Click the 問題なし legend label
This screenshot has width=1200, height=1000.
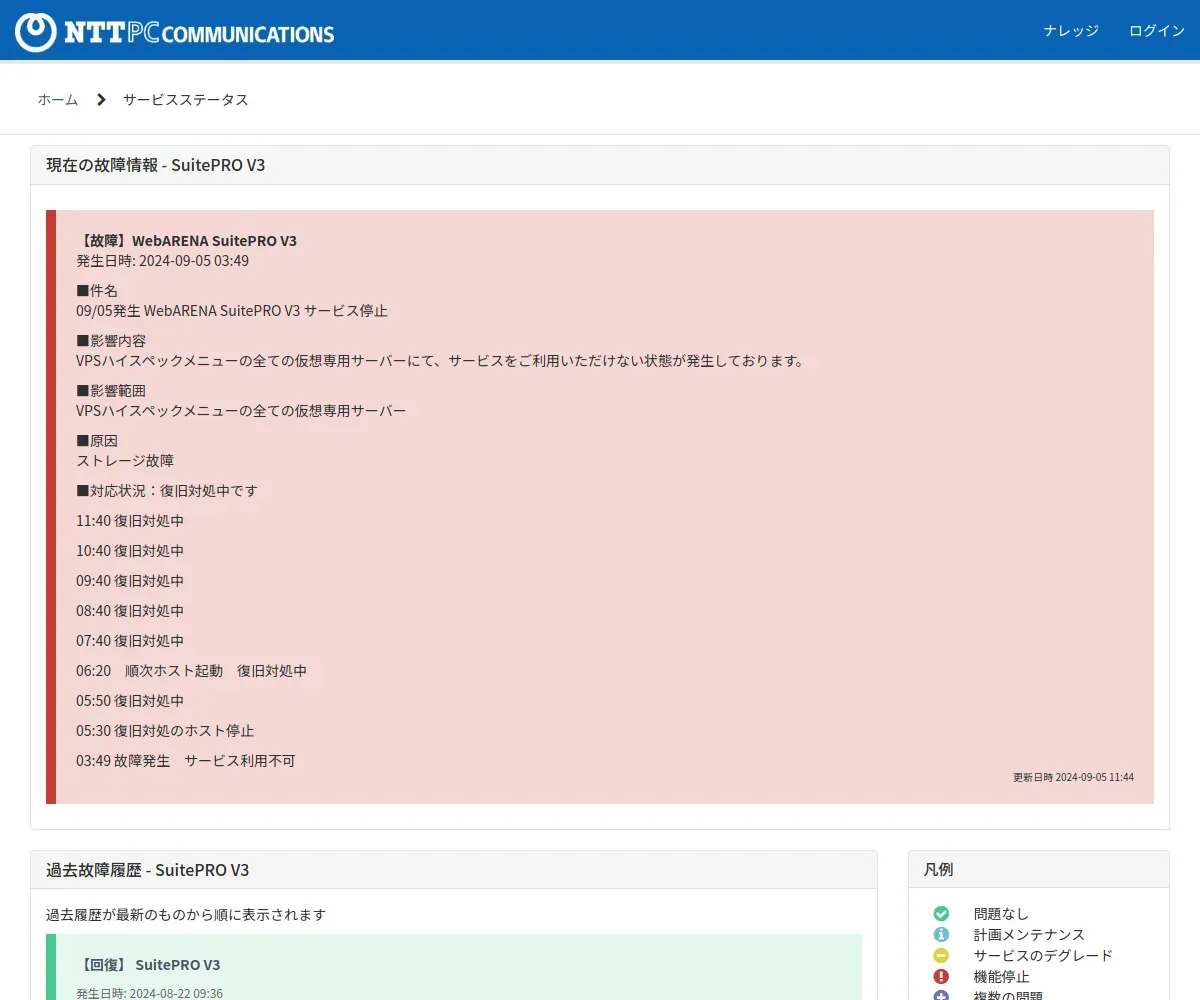tap(1001, 914)
